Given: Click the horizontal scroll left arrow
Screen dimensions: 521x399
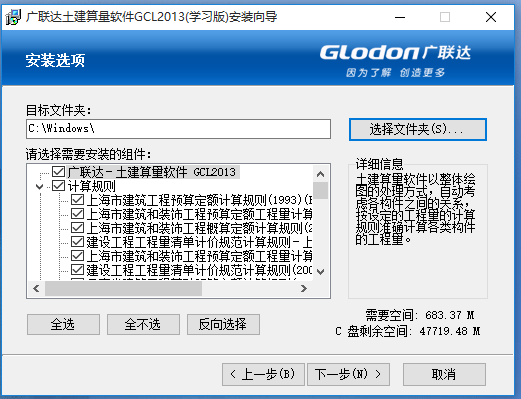Looking at the screenshot, I should (36, 288).
